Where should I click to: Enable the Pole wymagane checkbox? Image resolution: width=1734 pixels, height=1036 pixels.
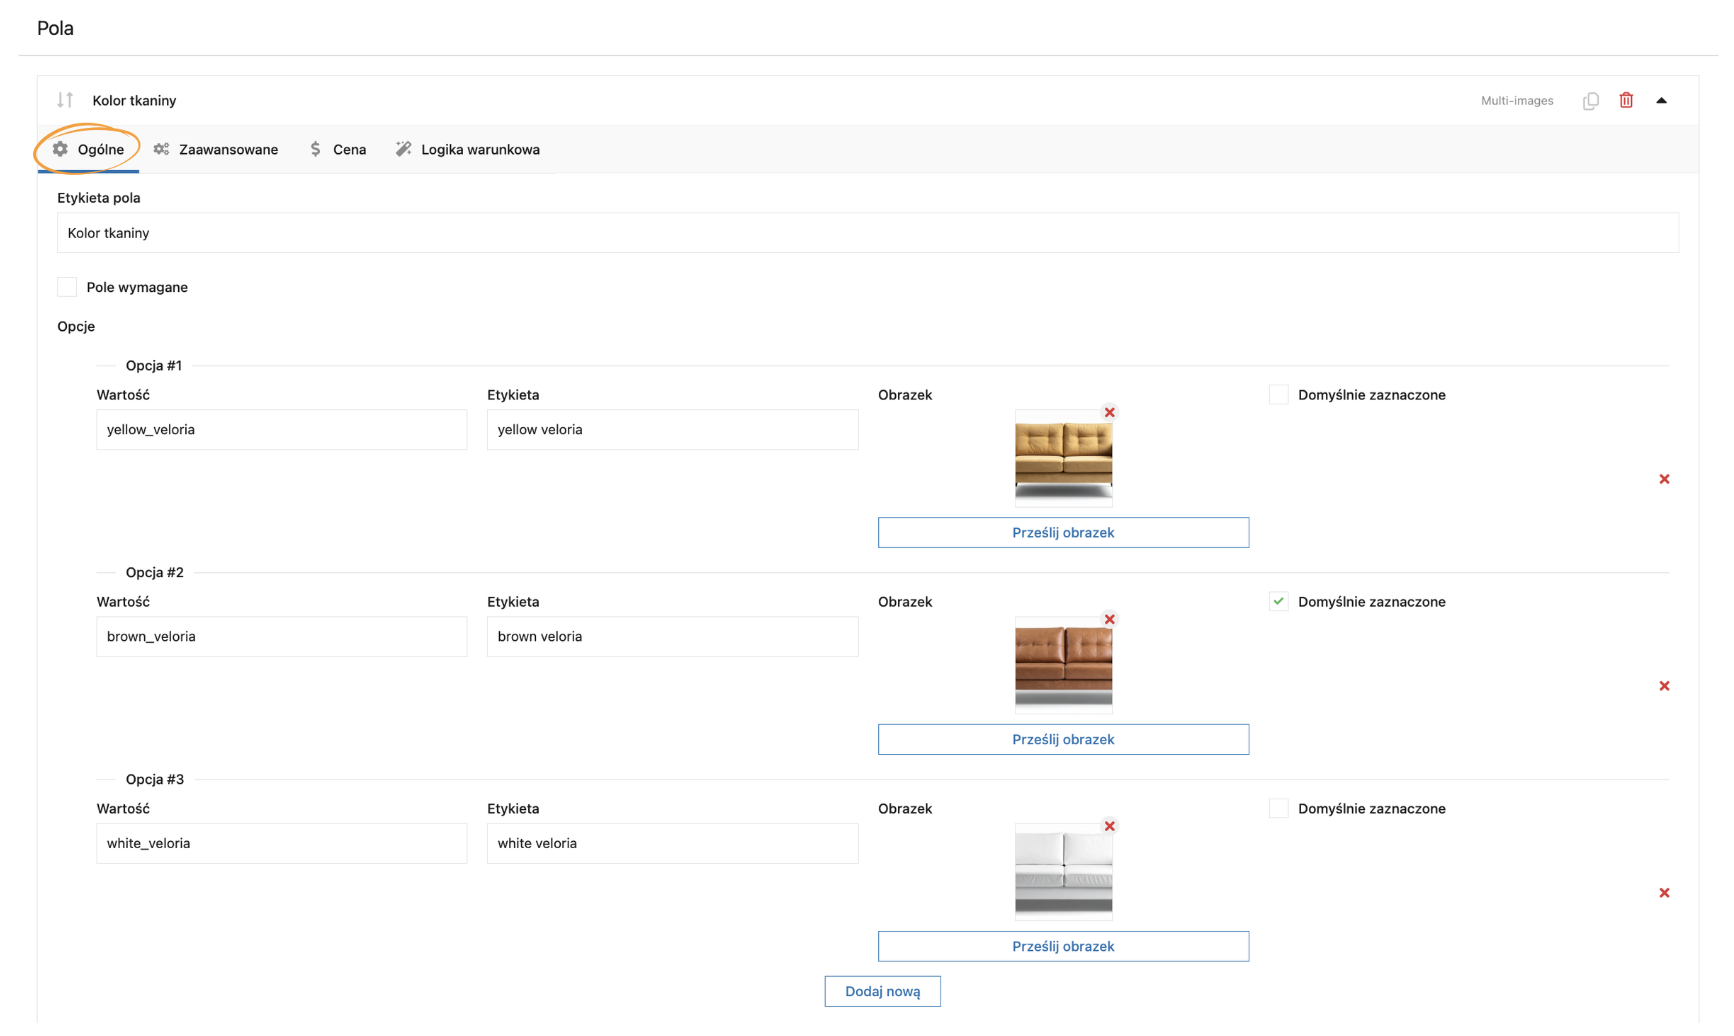tap(67, 287)
